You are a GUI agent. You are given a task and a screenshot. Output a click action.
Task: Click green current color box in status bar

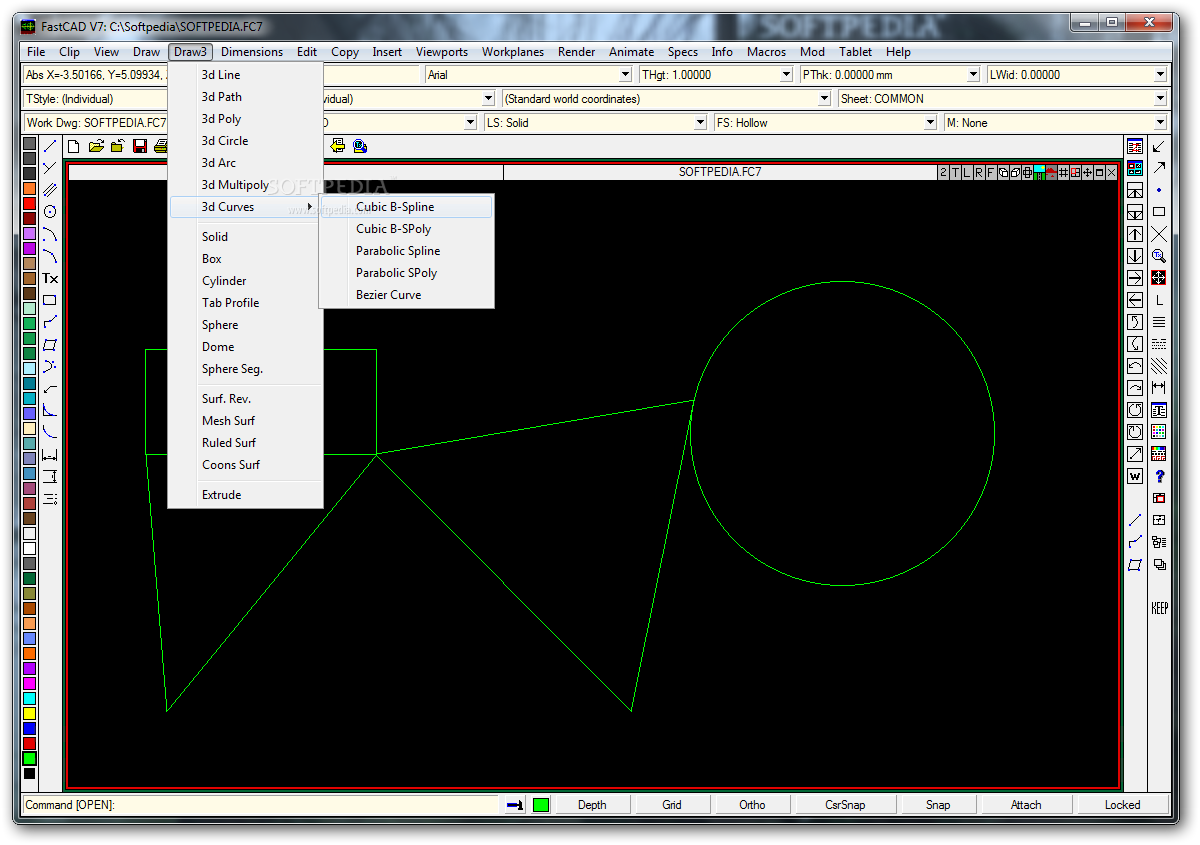pos(541,804)
